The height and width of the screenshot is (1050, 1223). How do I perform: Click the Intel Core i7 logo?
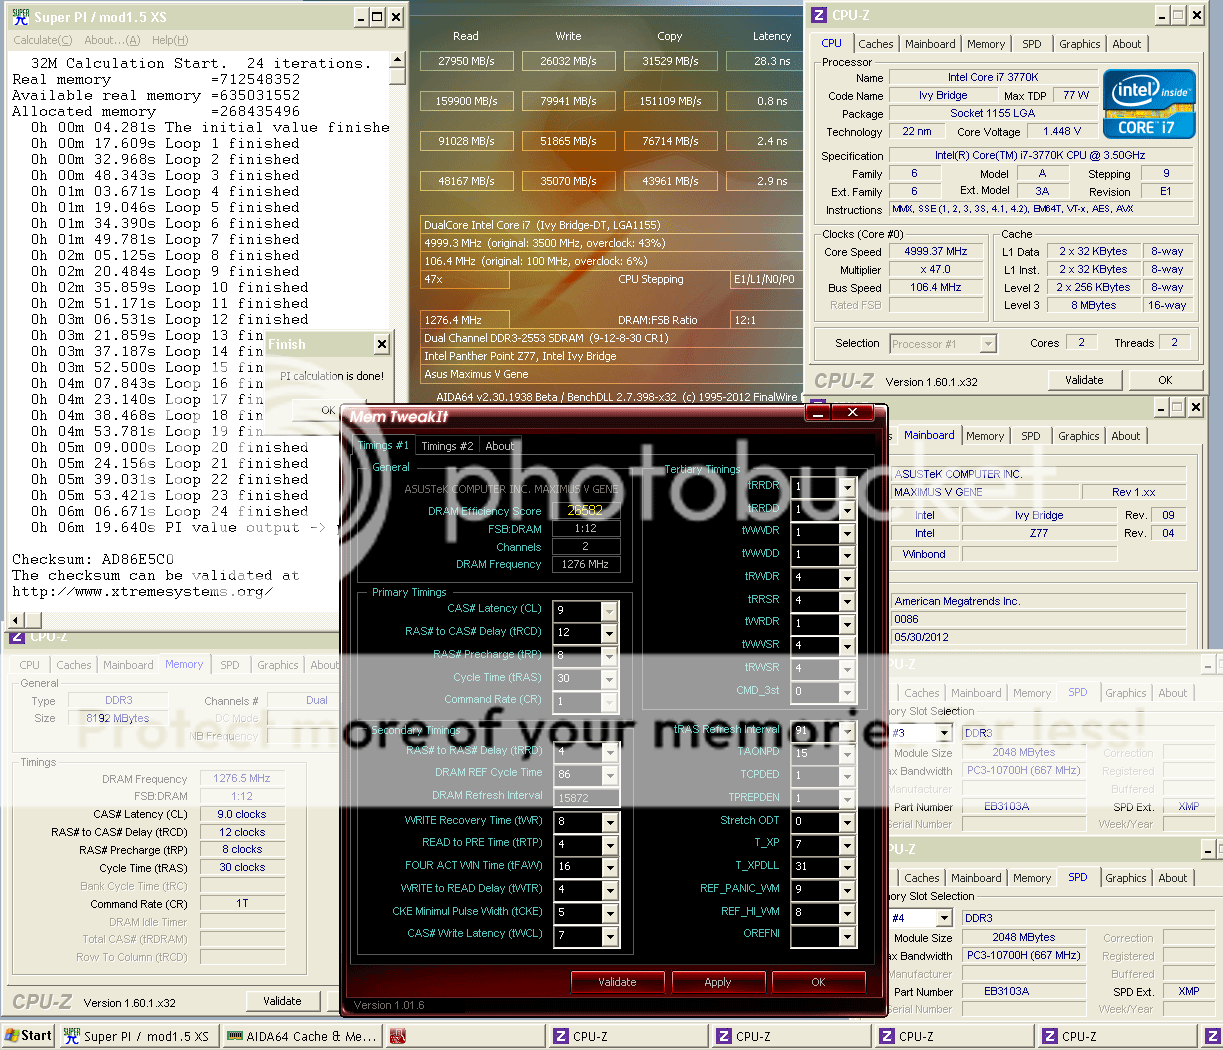click(1148, 104)
